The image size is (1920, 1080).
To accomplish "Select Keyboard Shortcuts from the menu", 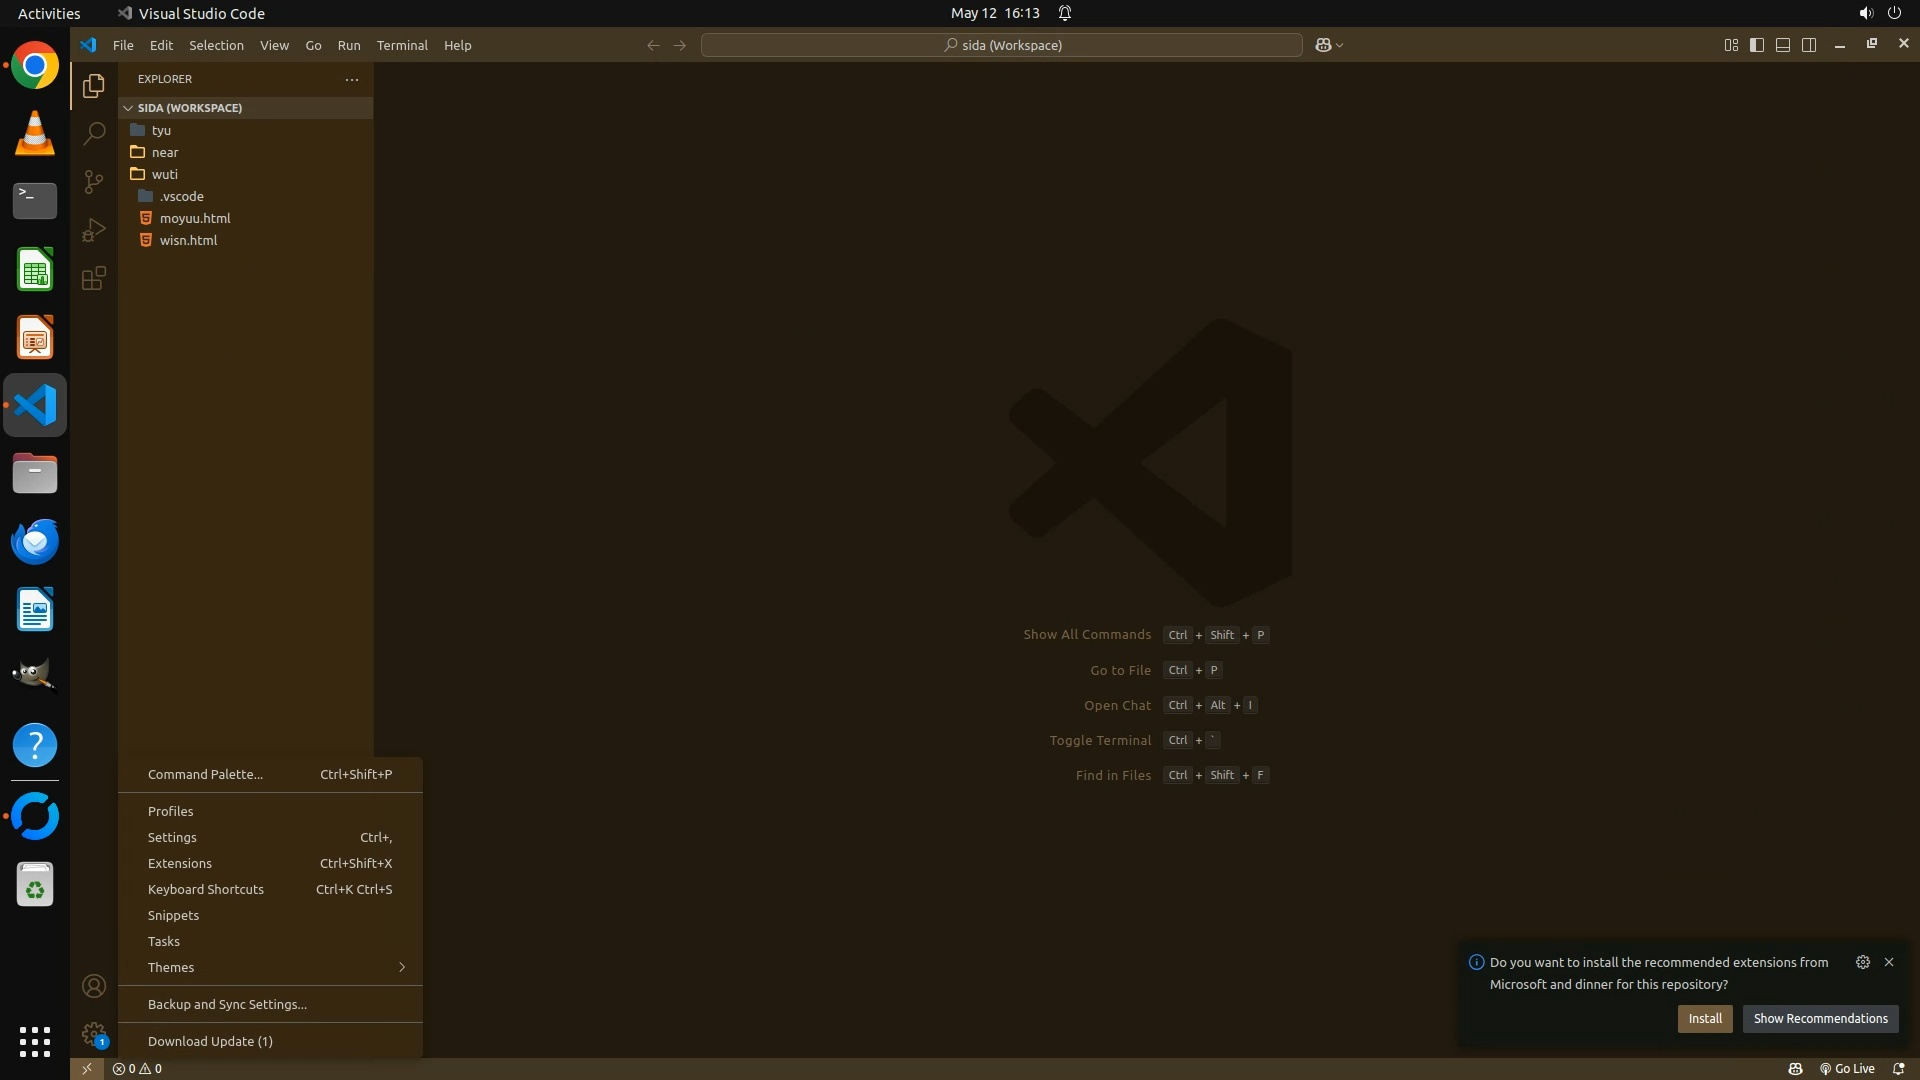I will [x=206, y=889].
